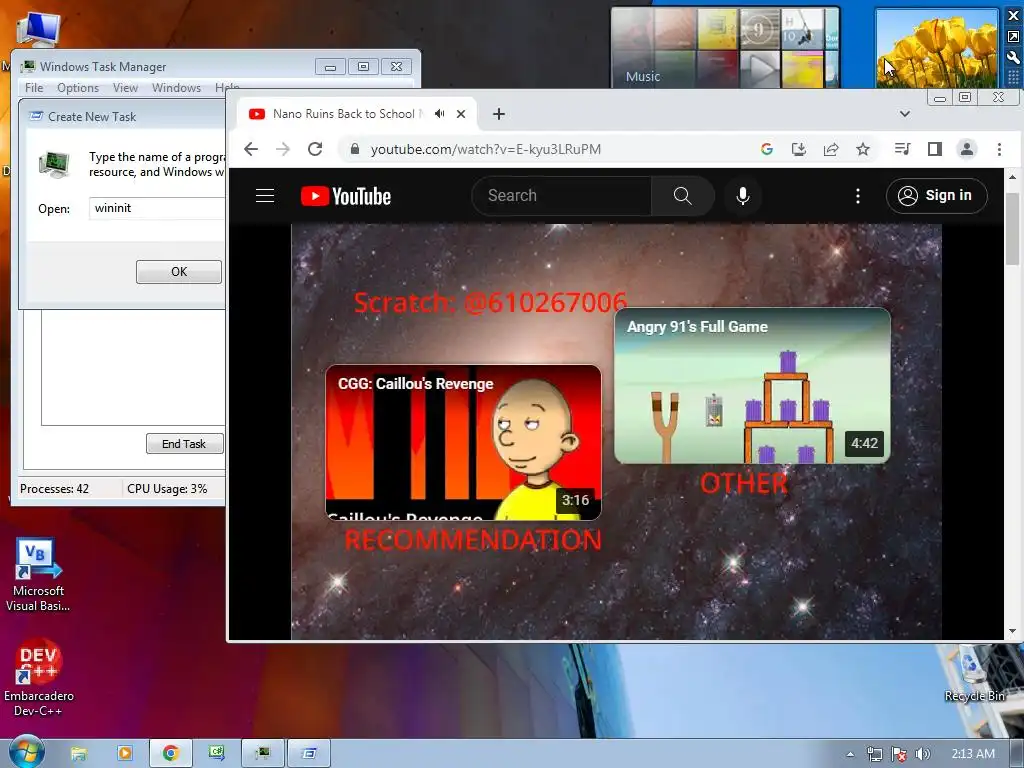Close the slideshow gadget with X
Image resolution: width=1024 pixels, height=768 pixels.
pos(1014,16)
